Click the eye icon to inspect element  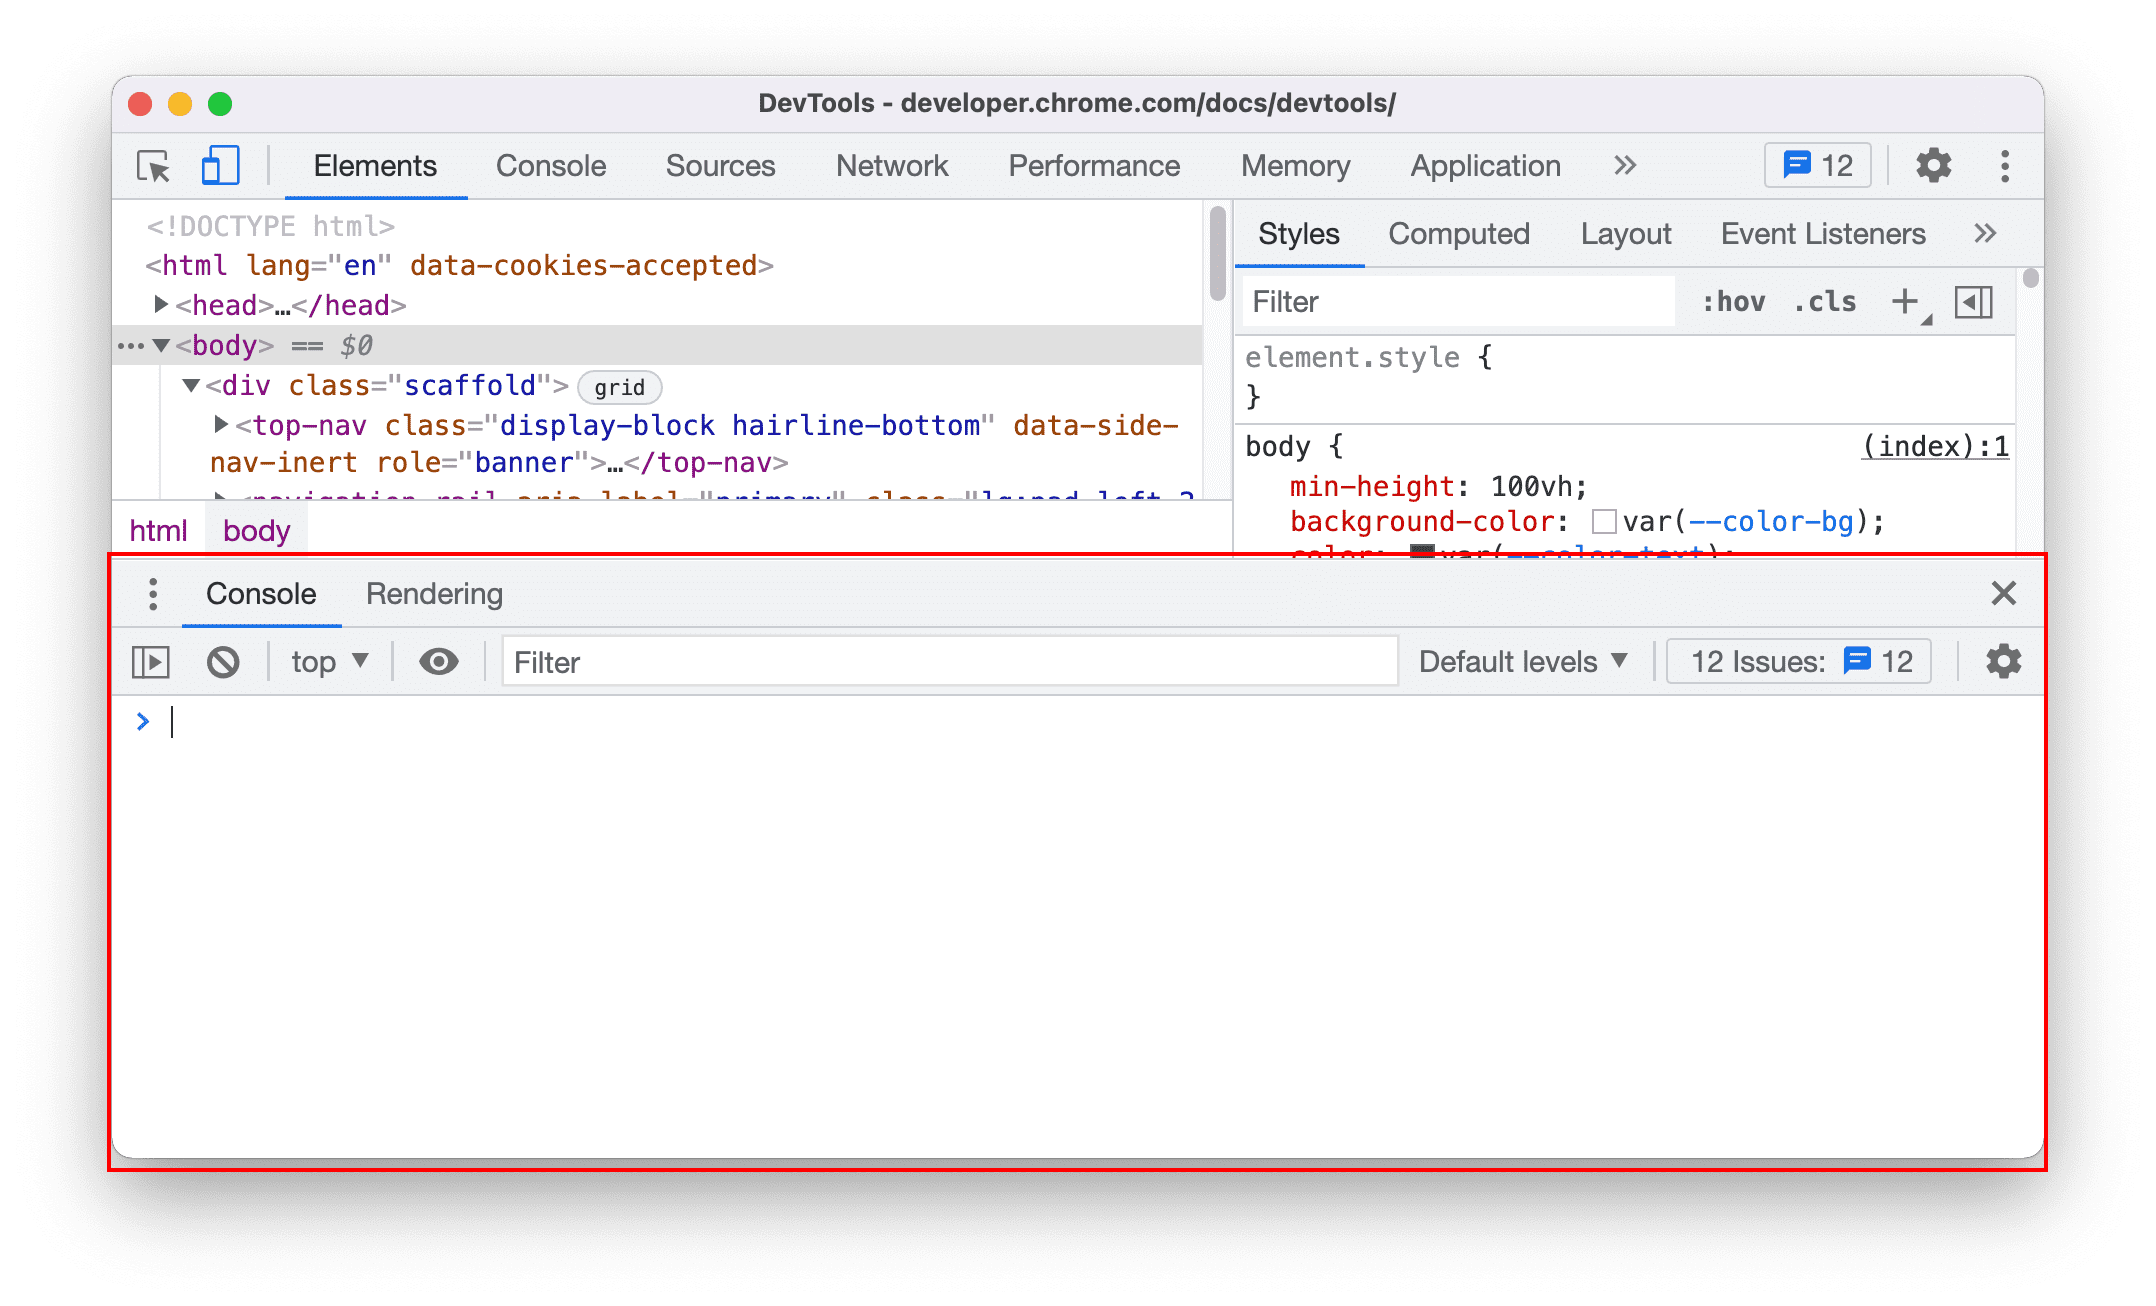click(439, 662)
